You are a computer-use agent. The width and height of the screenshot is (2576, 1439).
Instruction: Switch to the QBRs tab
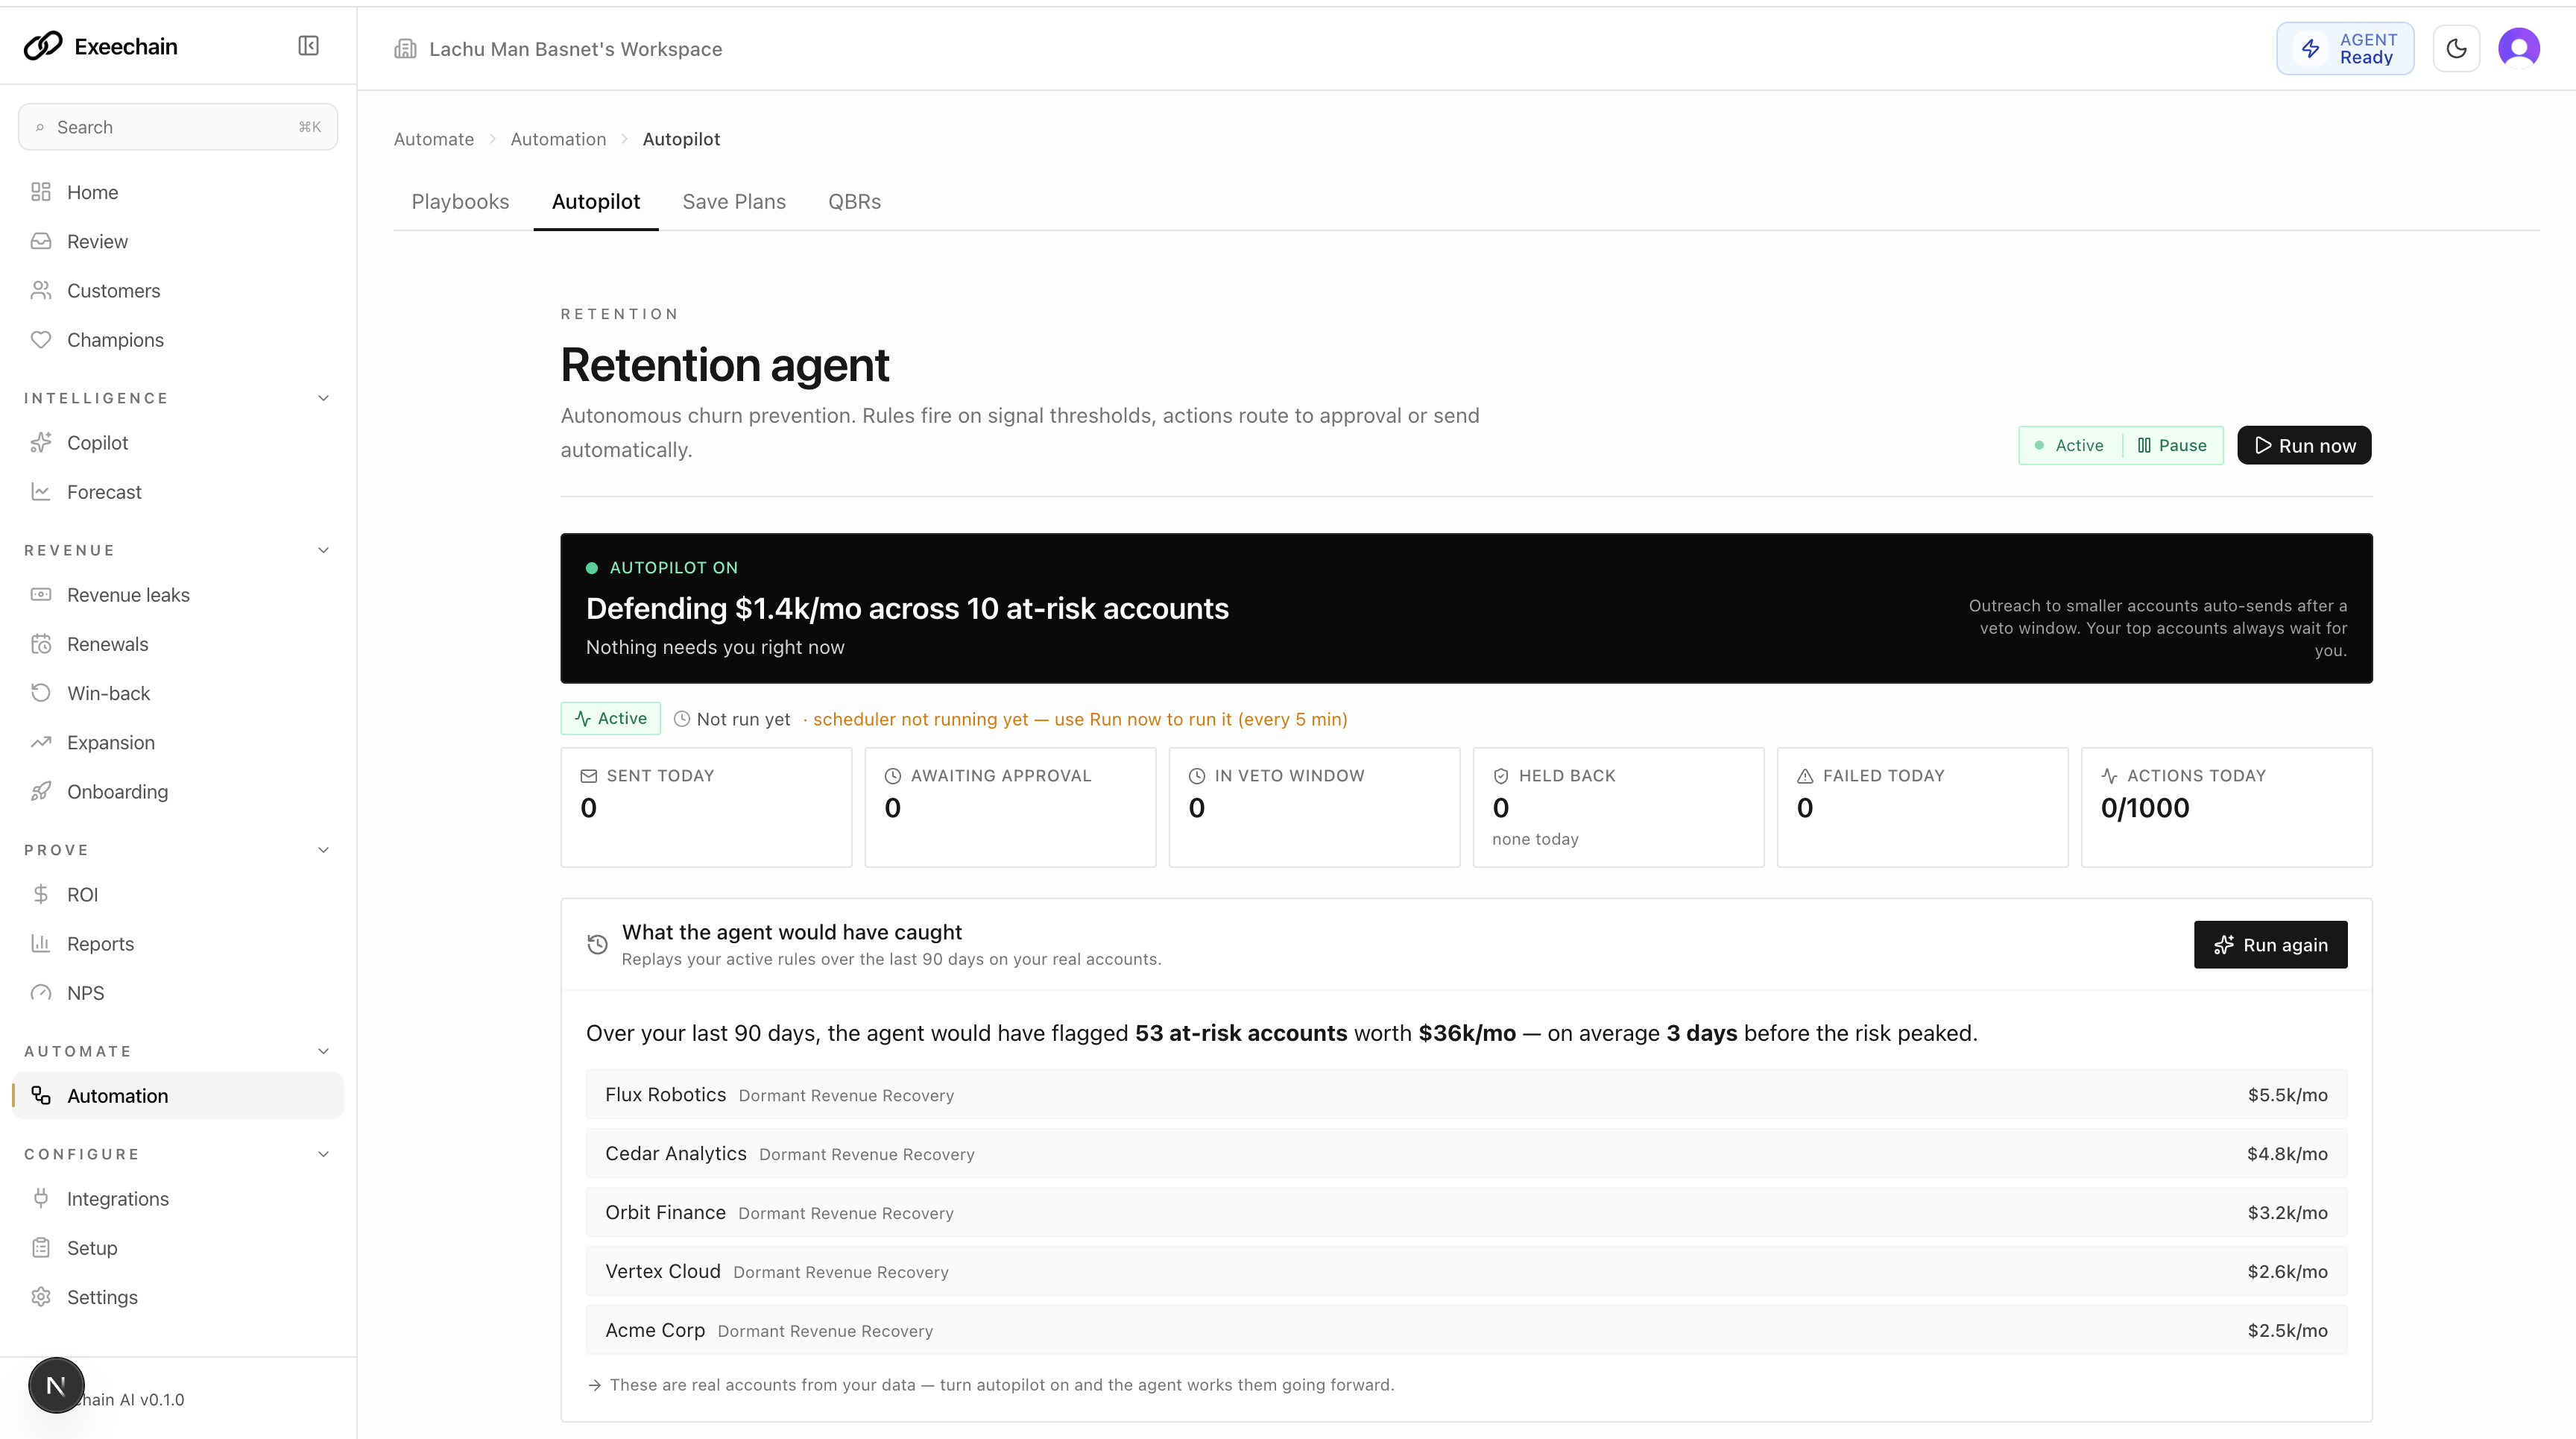pos(854,201)
